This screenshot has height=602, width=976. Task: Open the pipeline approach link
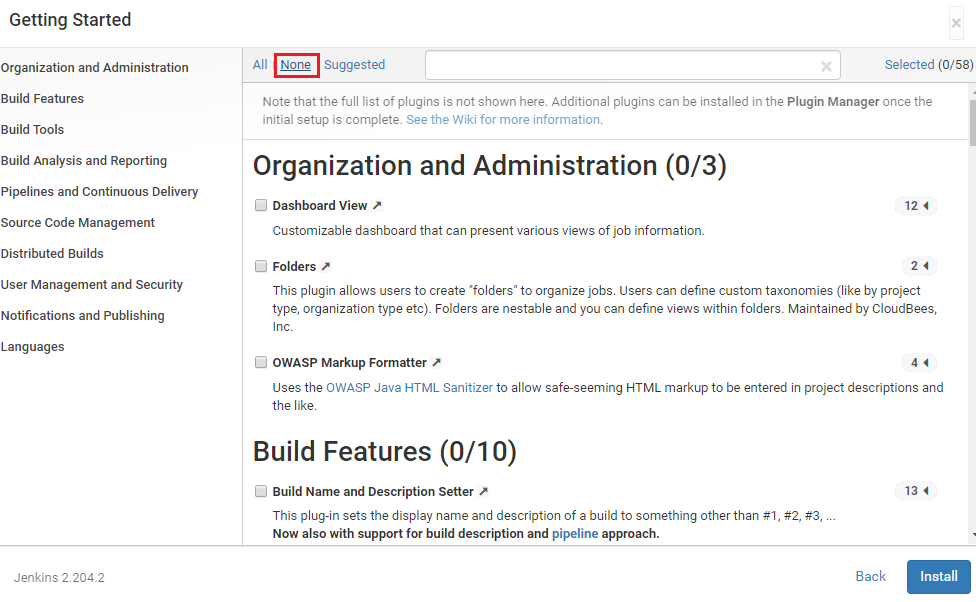(x=575, y=534)
